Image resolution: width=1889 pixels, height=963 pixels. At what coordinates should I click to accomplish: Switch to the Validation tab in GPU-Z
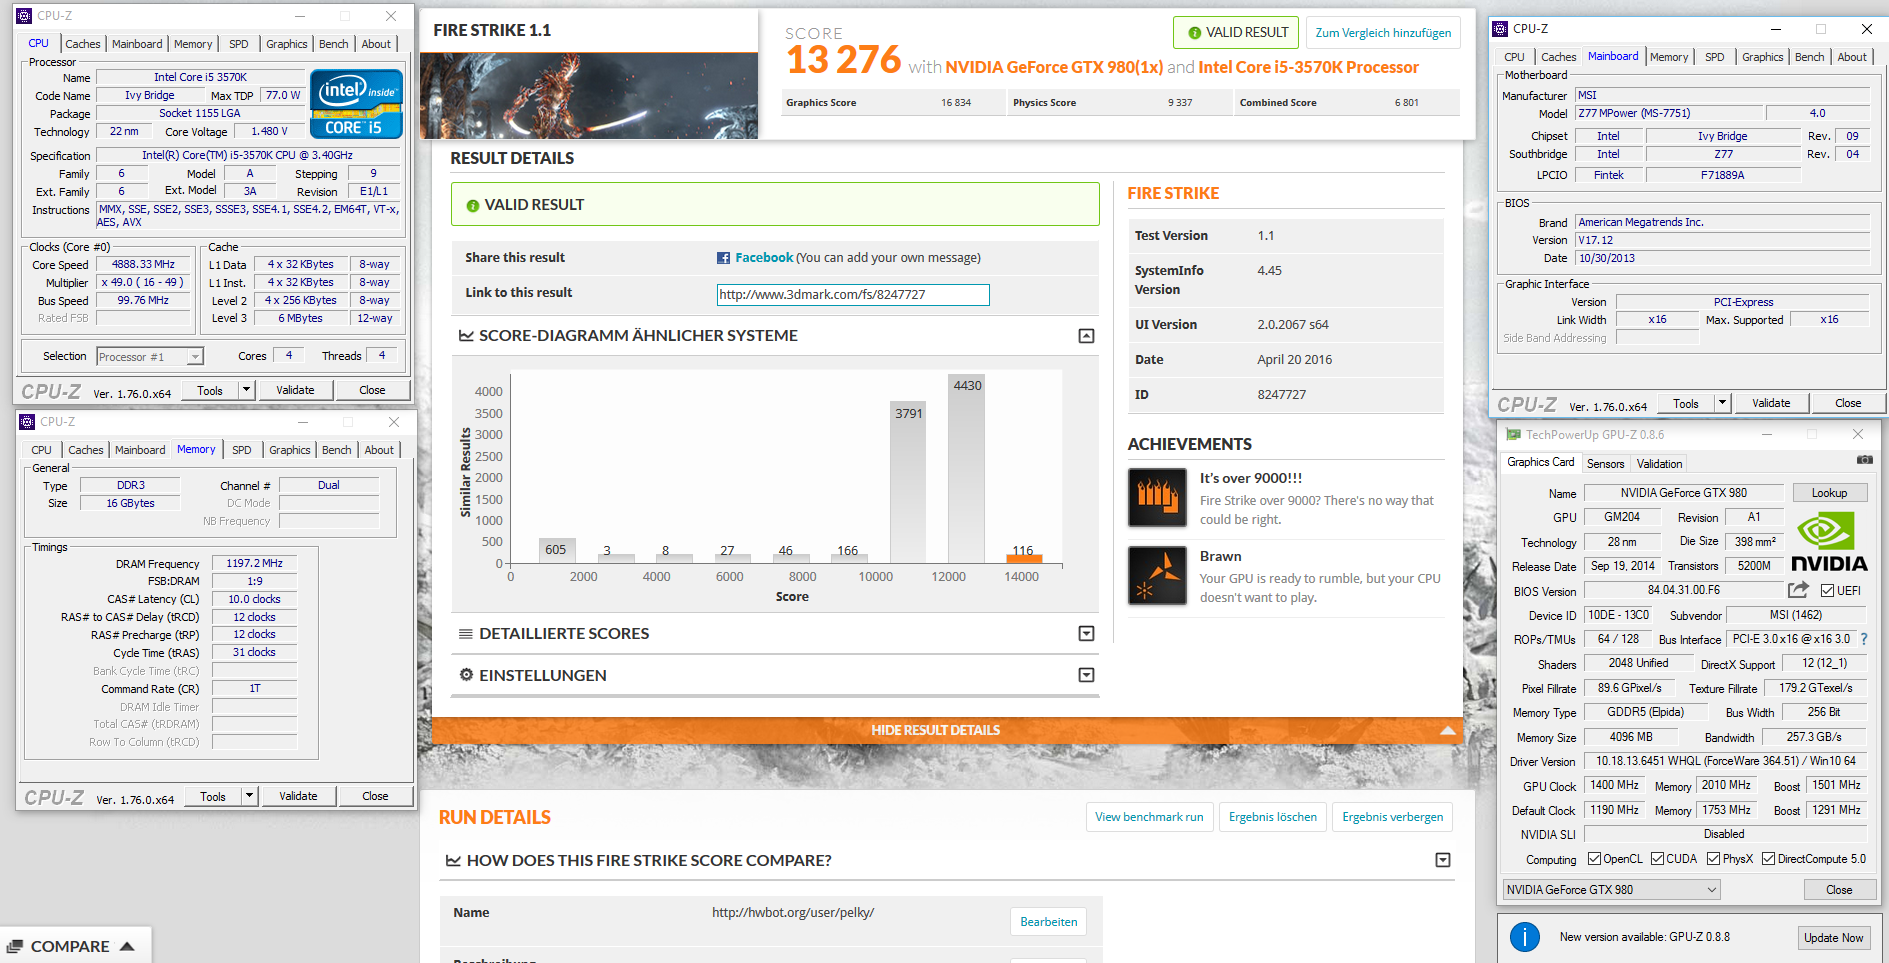tap(1659, 464)
